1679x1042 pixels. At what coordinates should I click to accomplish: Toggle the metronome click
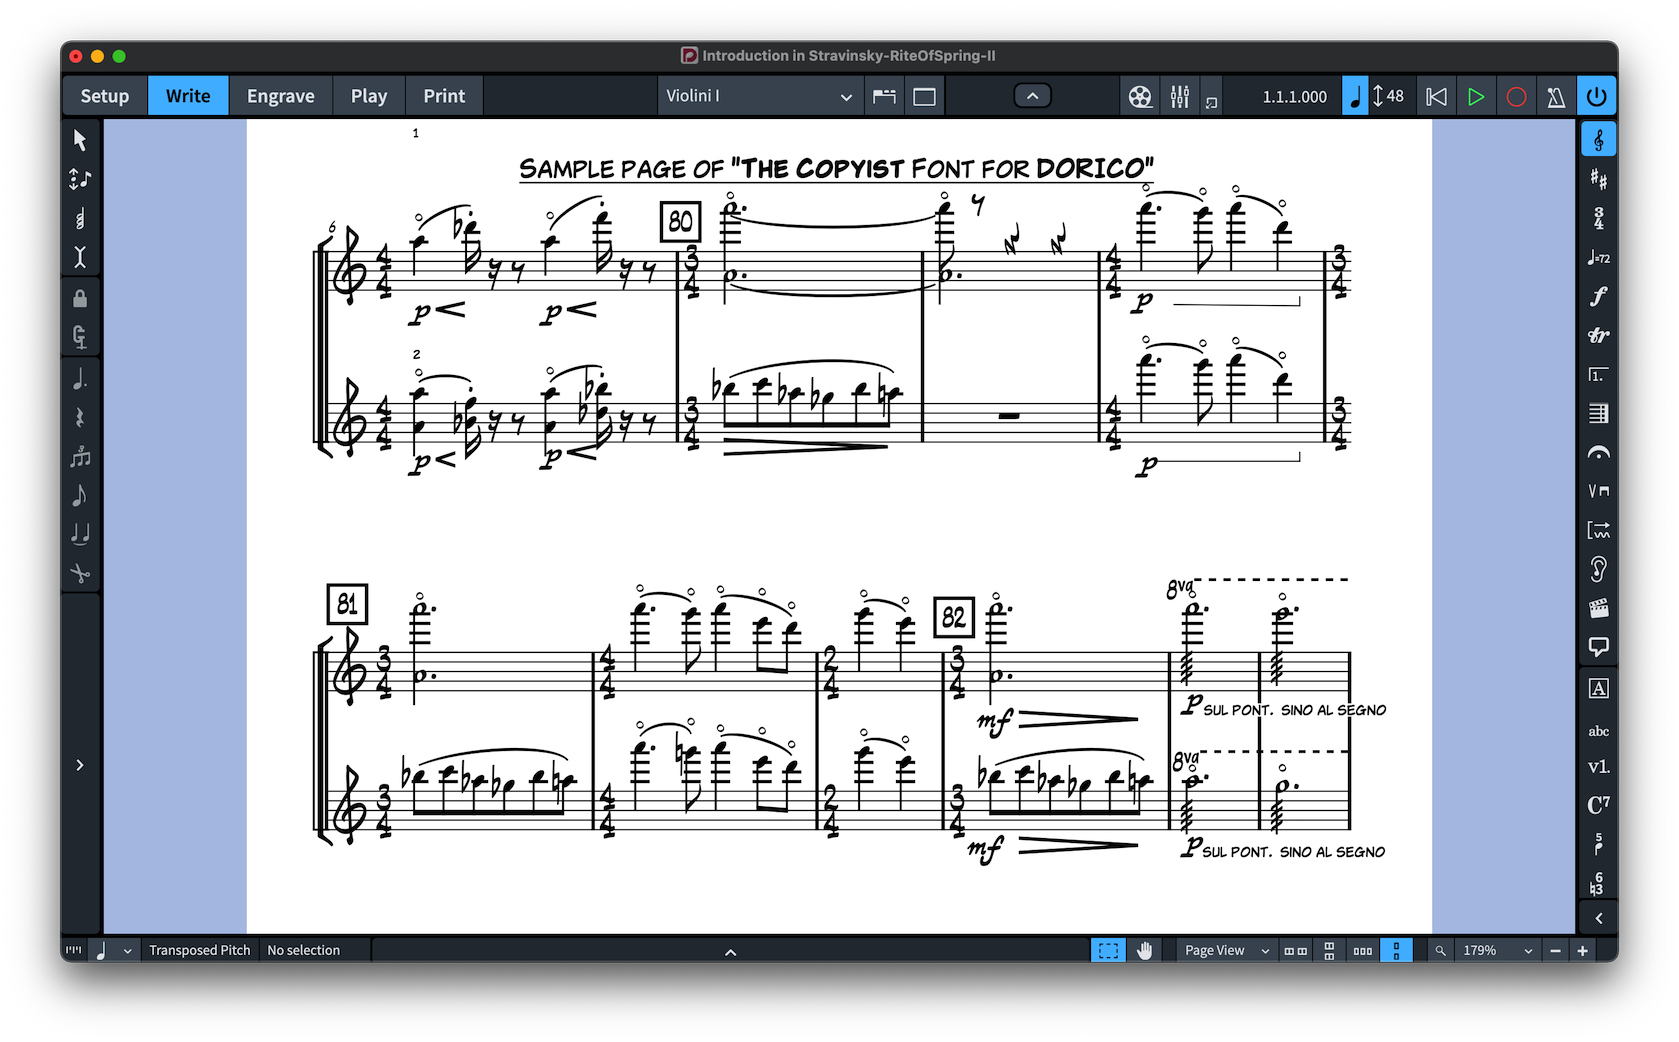(1556, 97)
